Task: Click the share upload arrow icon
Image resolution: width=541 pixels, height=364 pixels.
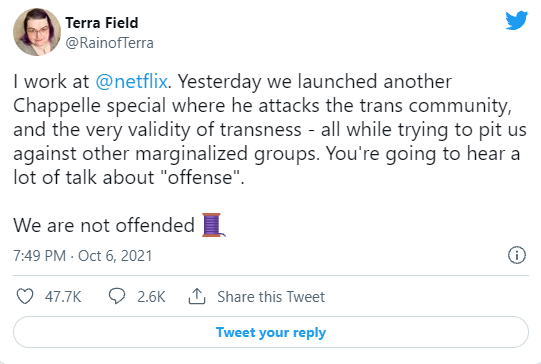Action: coord(197,296)
